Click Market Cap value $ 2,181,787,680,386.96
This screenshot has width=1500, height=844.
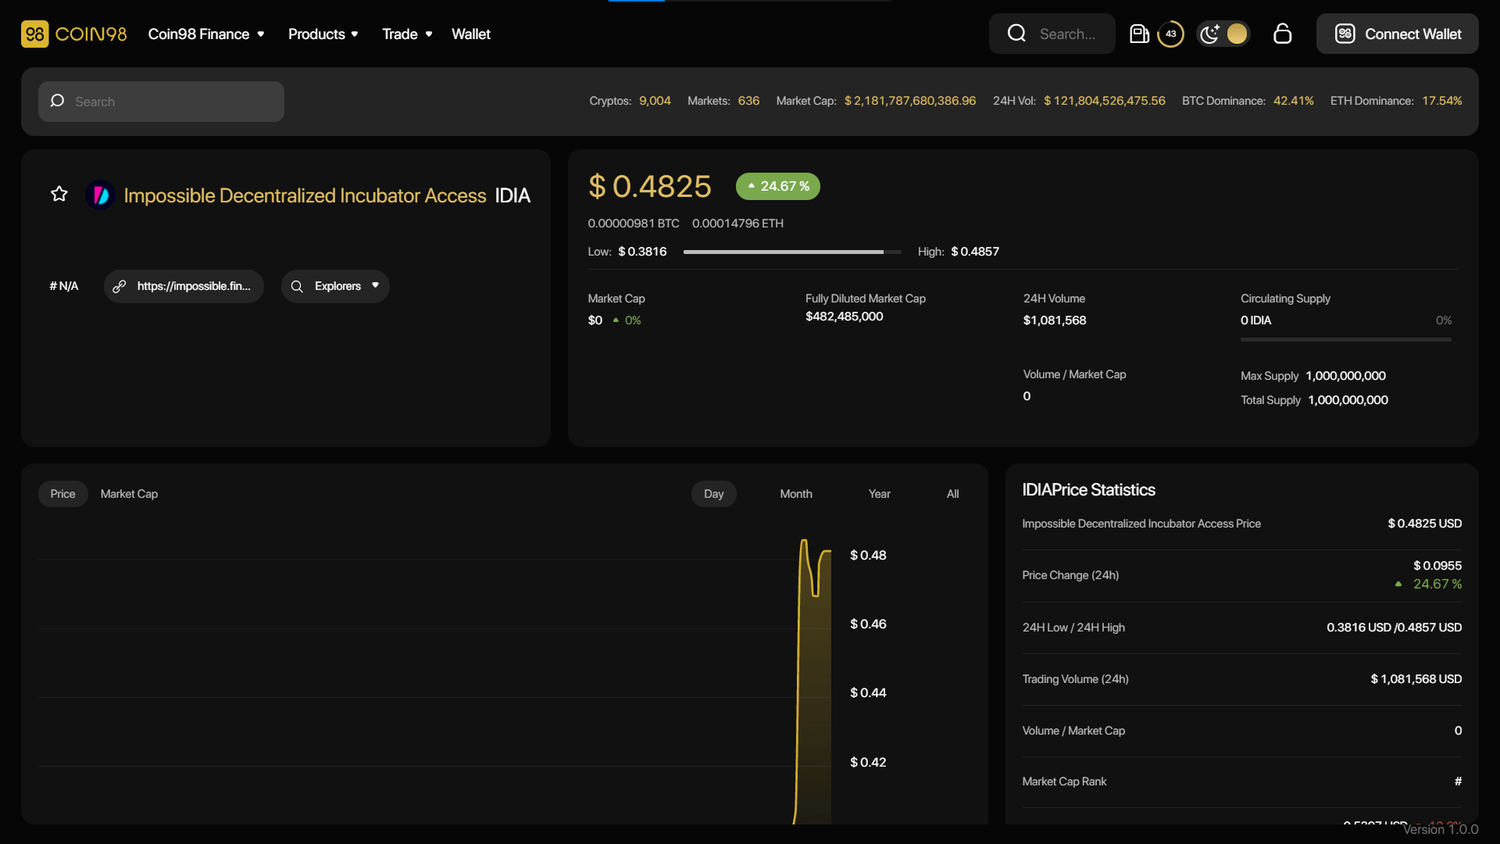(910, 101)
